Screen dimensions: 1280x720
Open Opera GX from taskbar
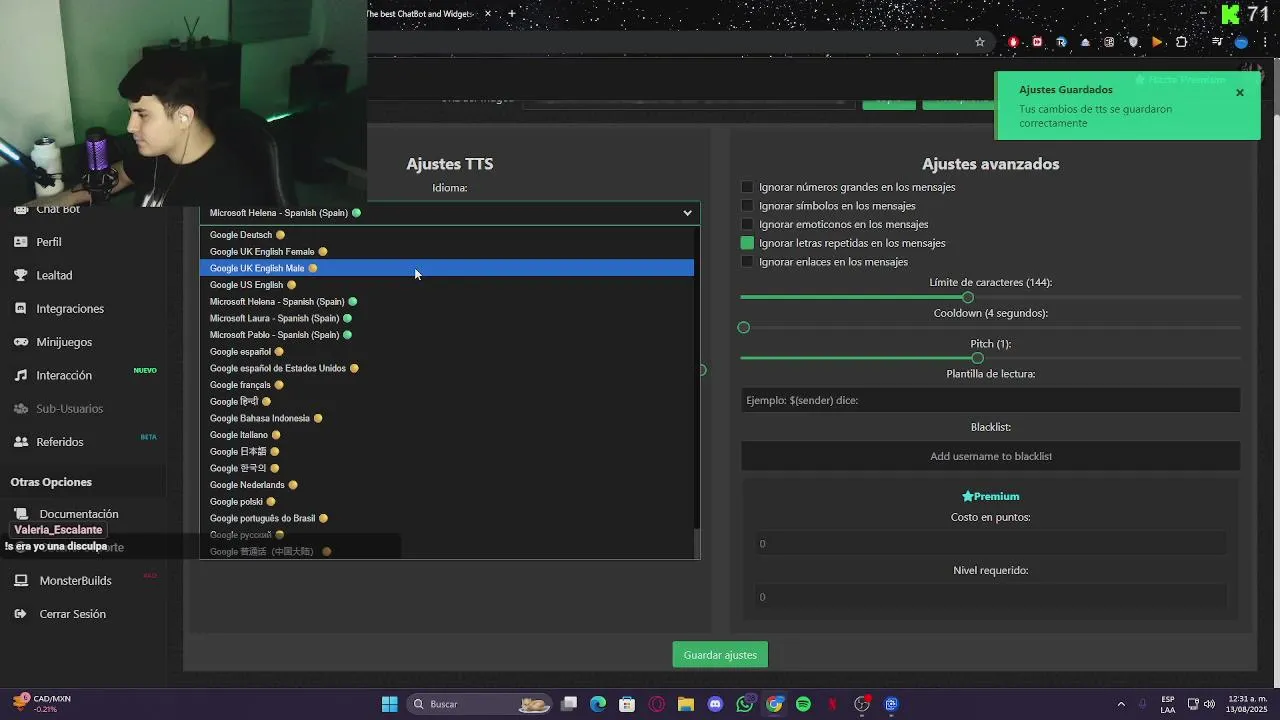657,704
